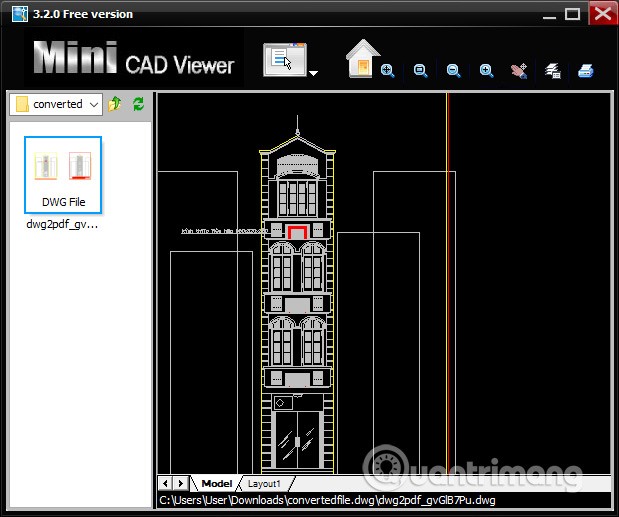Image resolution: width=619 pixels, height=517 pixels.
Task: Click the last magnifier zoom icon
Action: tap(486, 71)
